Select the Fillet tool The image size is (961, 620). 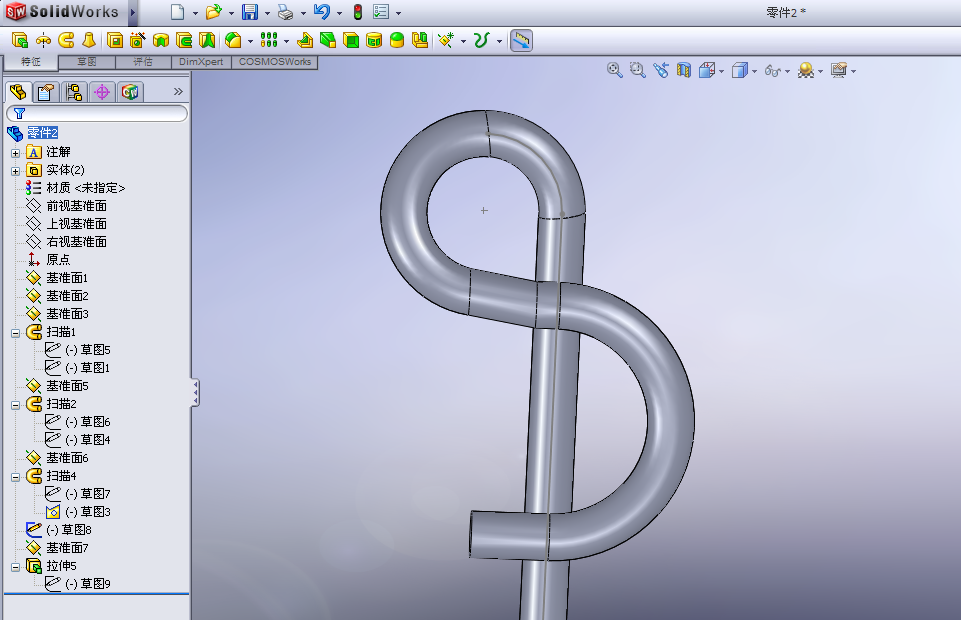(x=233, y=40)
